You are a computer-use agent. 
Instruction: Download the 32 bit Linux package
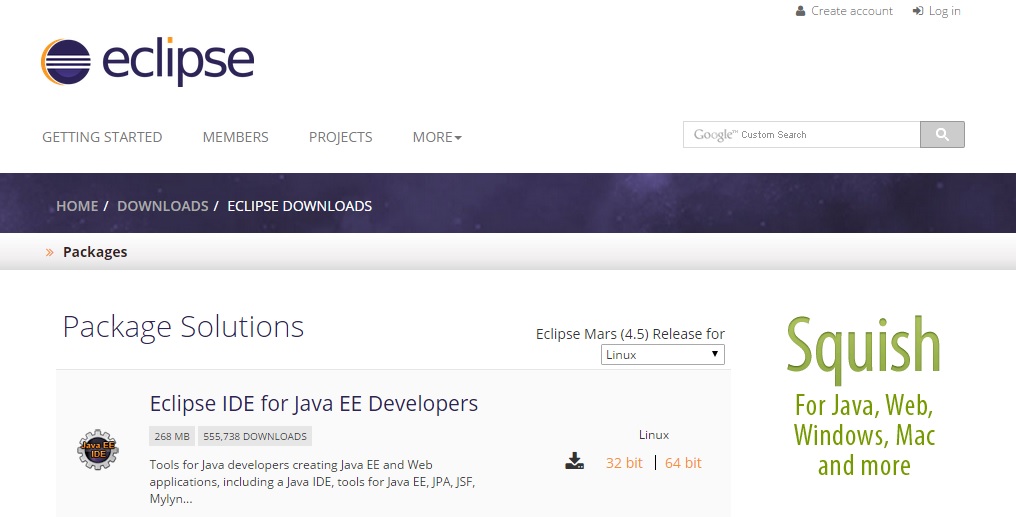click(624, 463)
